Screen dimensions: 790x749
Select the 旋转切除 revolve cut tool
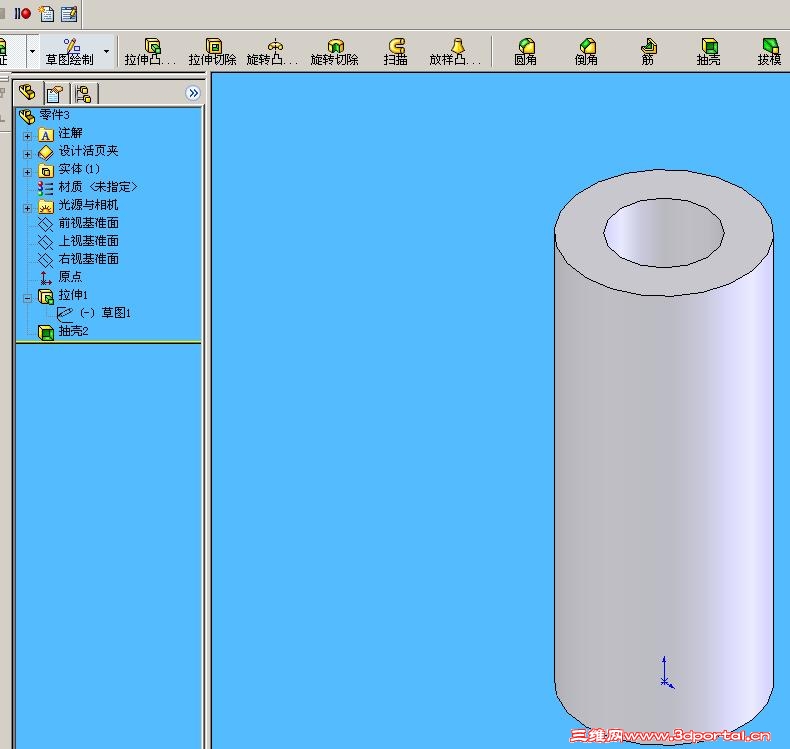coord(335,52)
